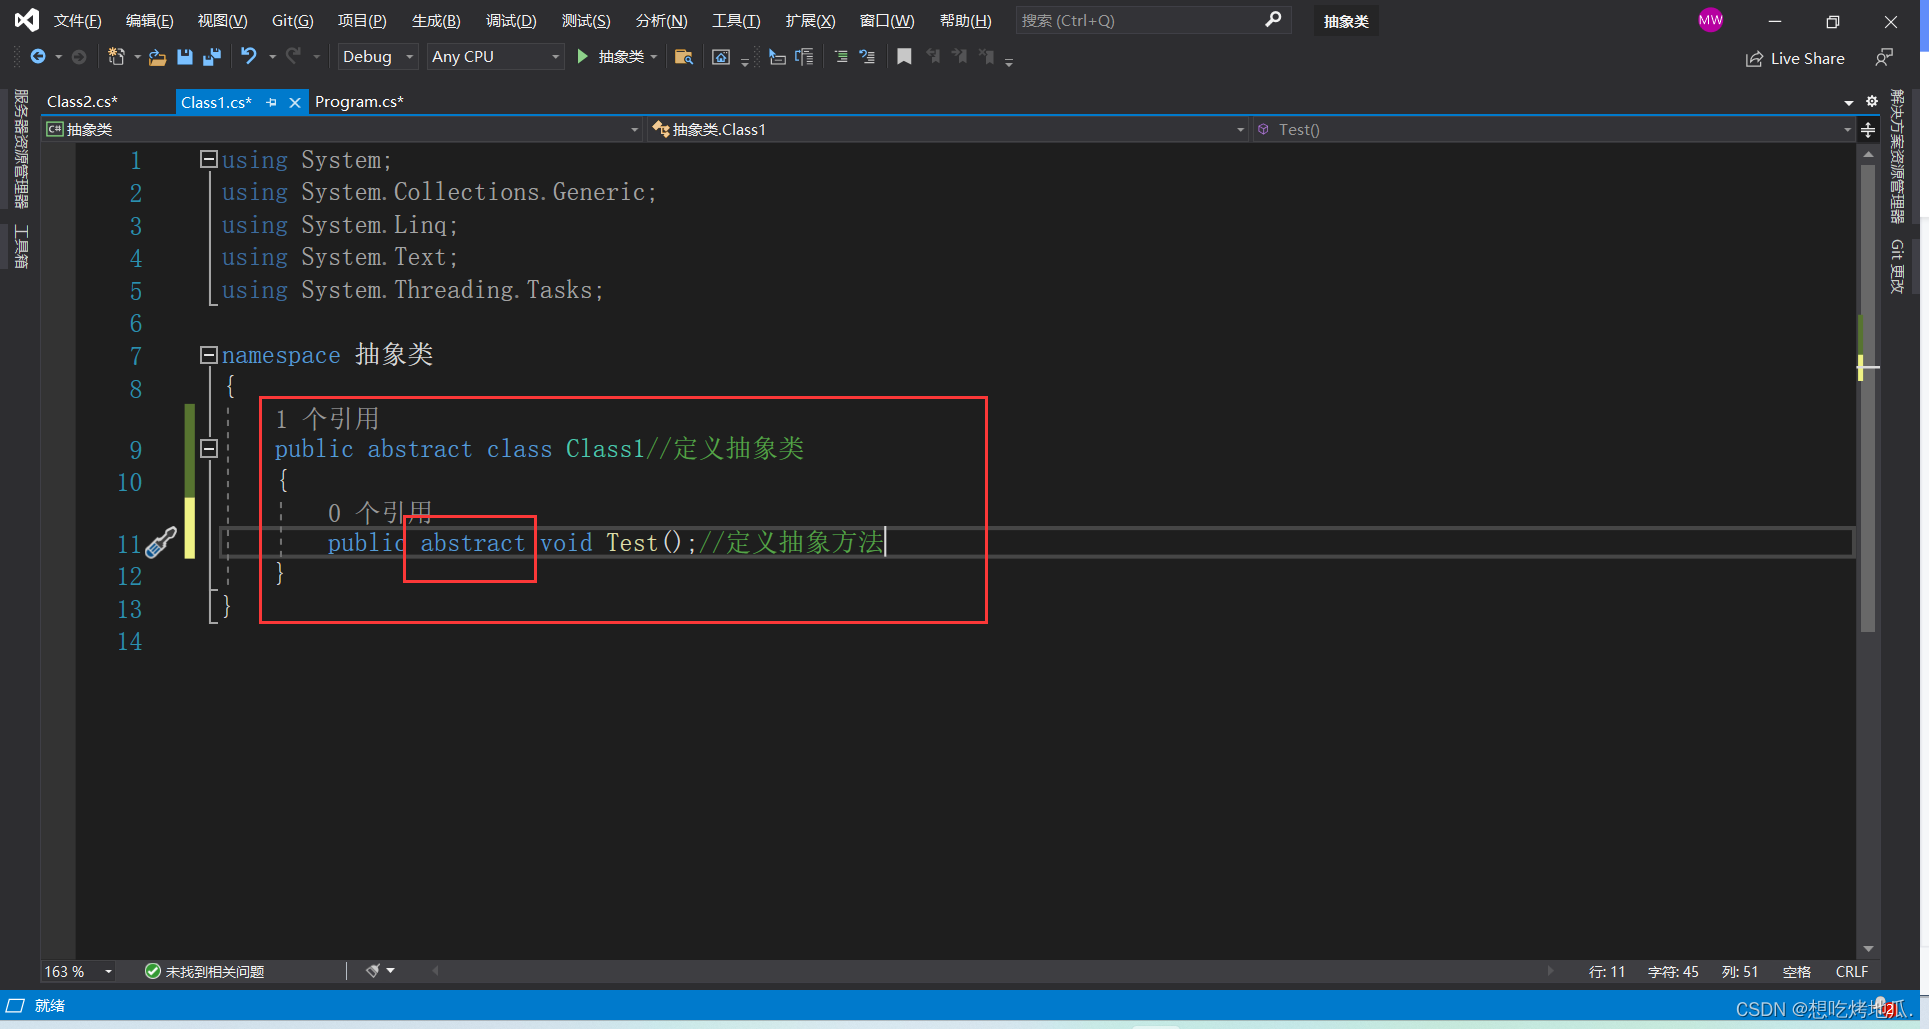Click the green check no-issues icon
Viewport: 1929px width, 1029px height.
click(153, 971)
